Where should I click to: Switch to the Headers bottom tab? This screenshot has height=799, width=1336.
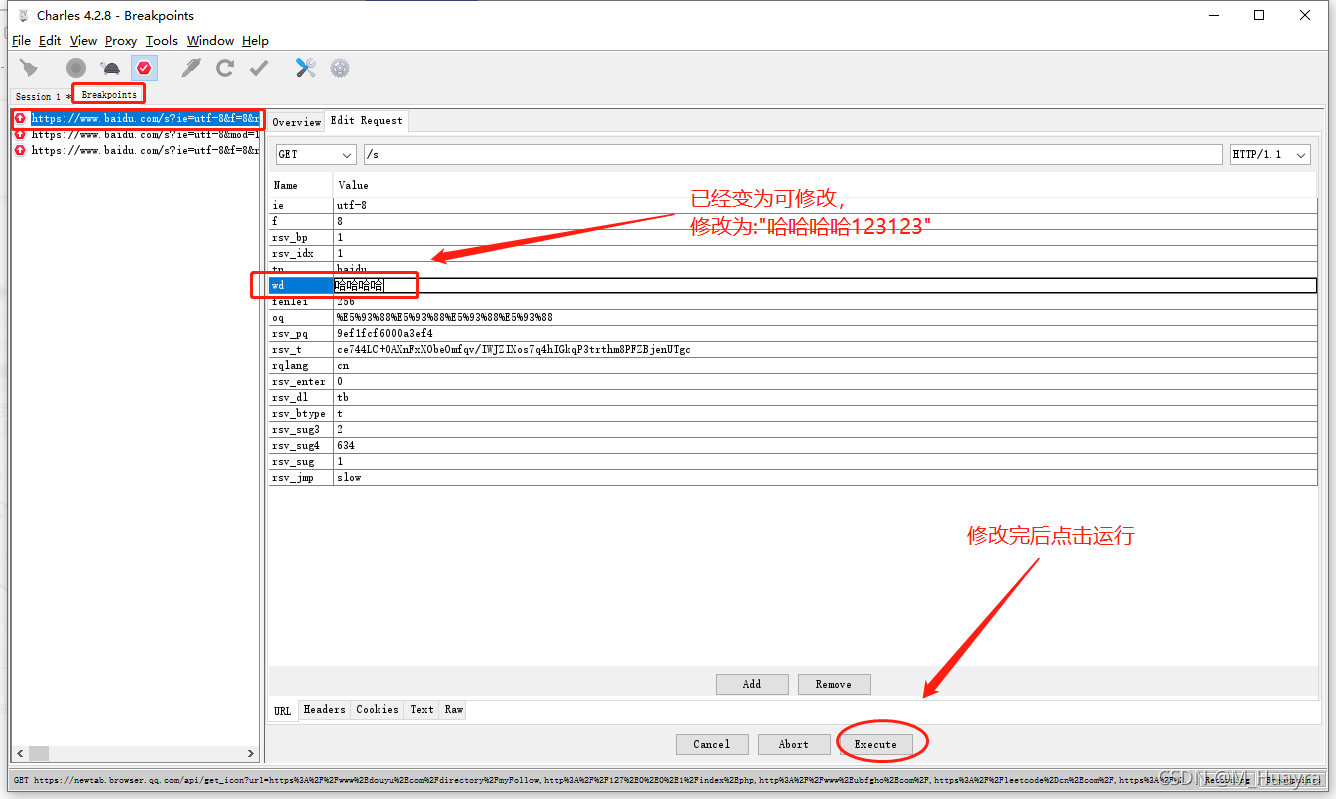point(324,710)
